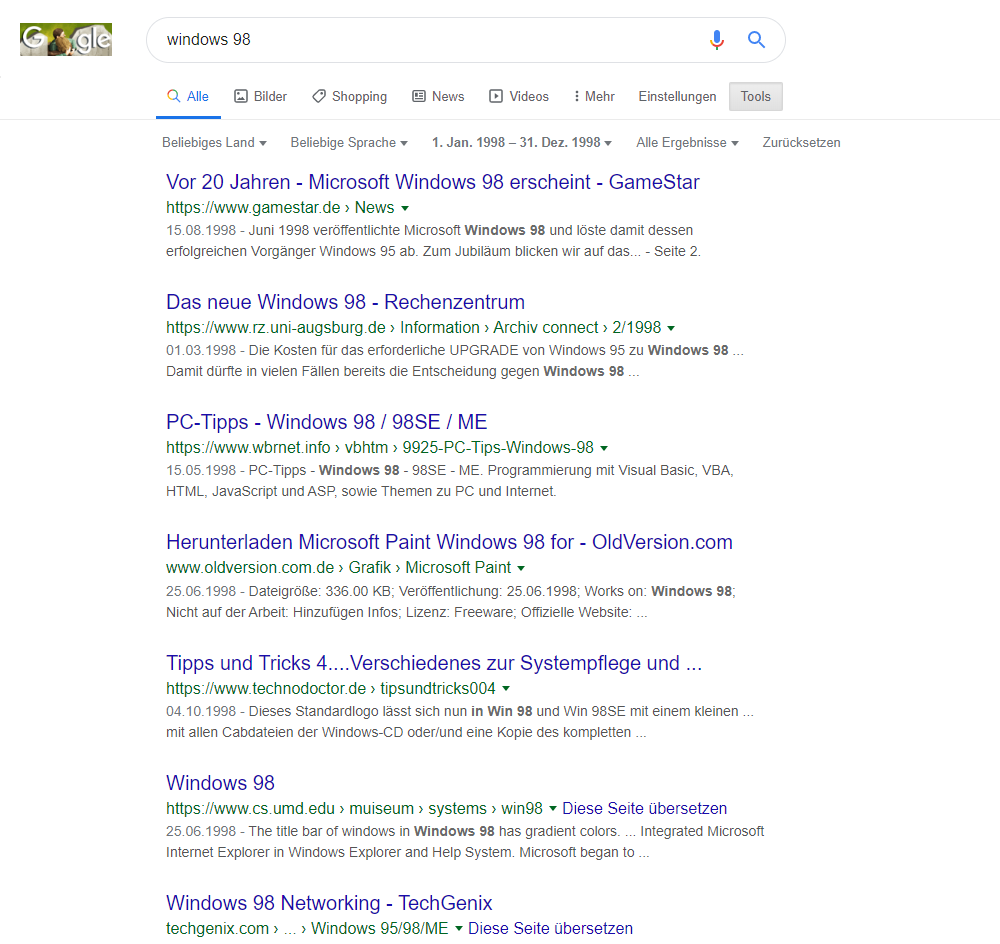1000x944 pixels.
Task: Expand arrow next to techgenix.com URL
Action: click(459, 929)
